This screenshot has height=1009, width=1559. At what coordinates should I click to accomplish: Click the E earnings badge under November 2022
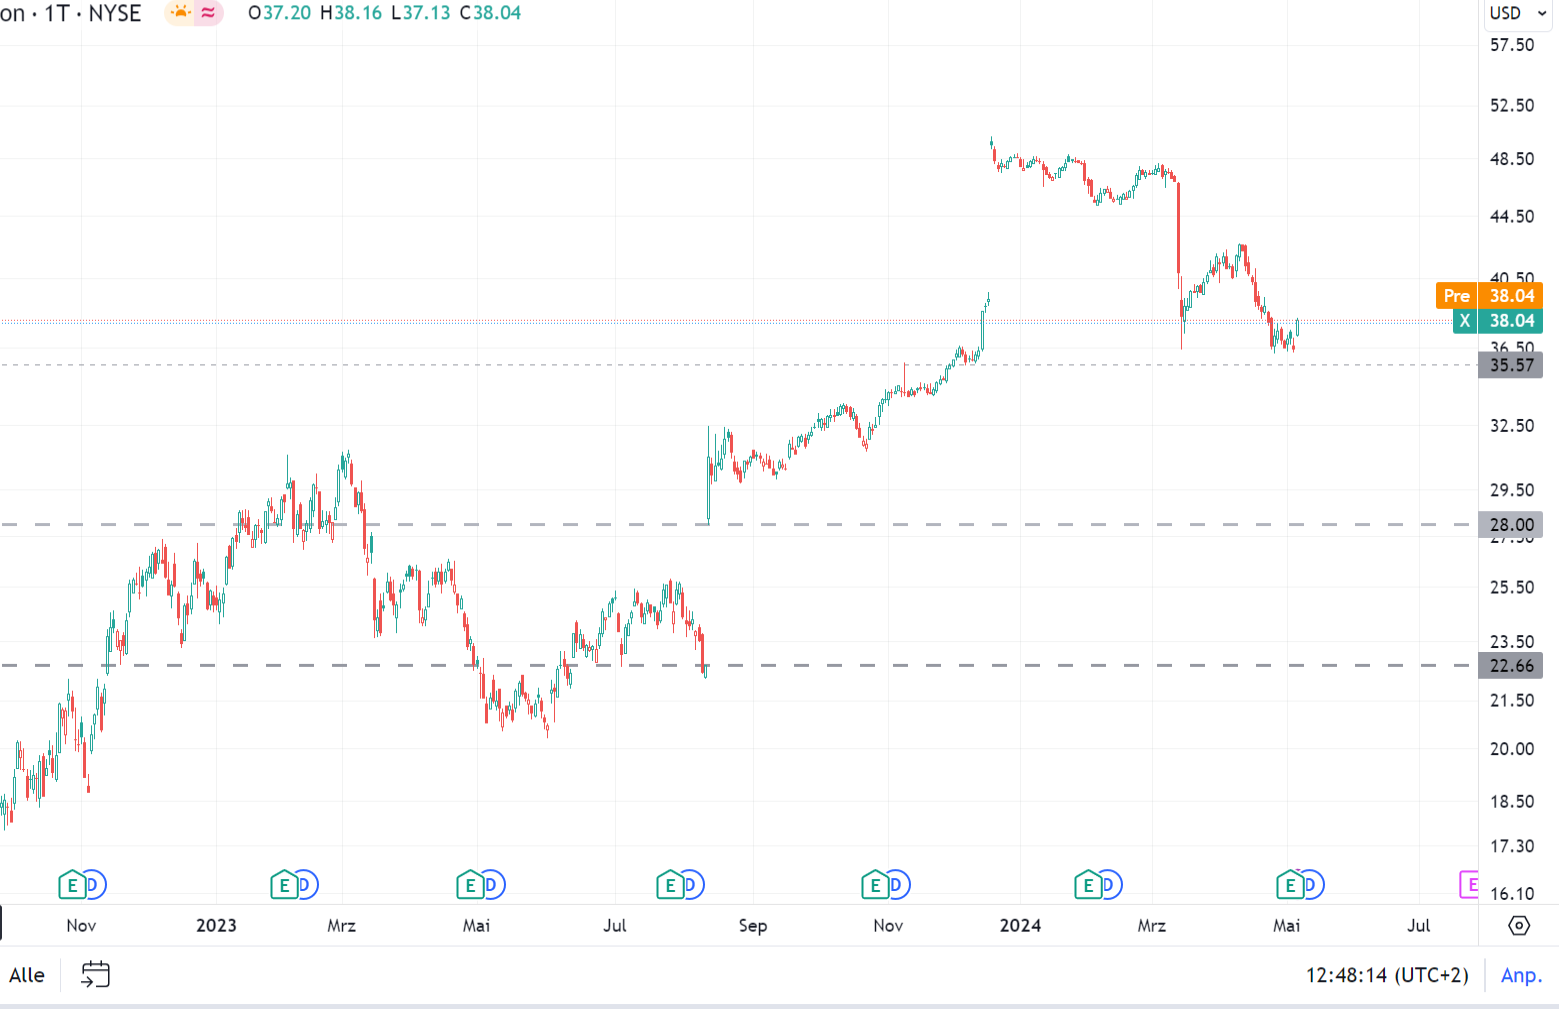(x=71, y=885)
